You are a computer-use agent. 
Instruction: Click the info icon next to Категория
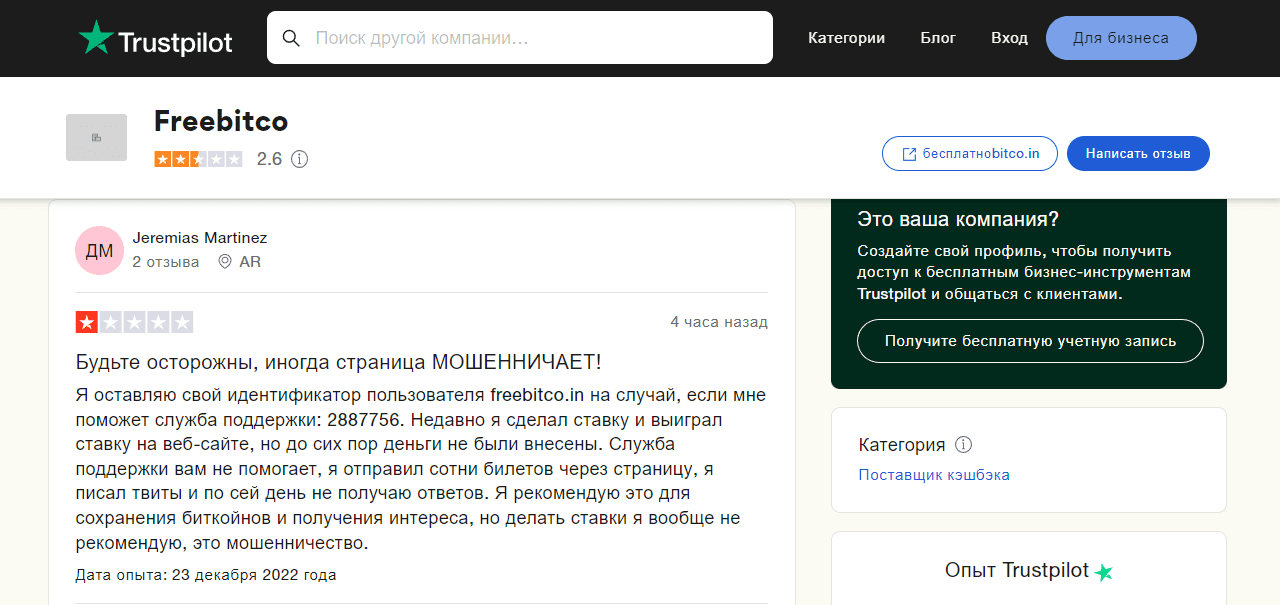click(963, 445)
